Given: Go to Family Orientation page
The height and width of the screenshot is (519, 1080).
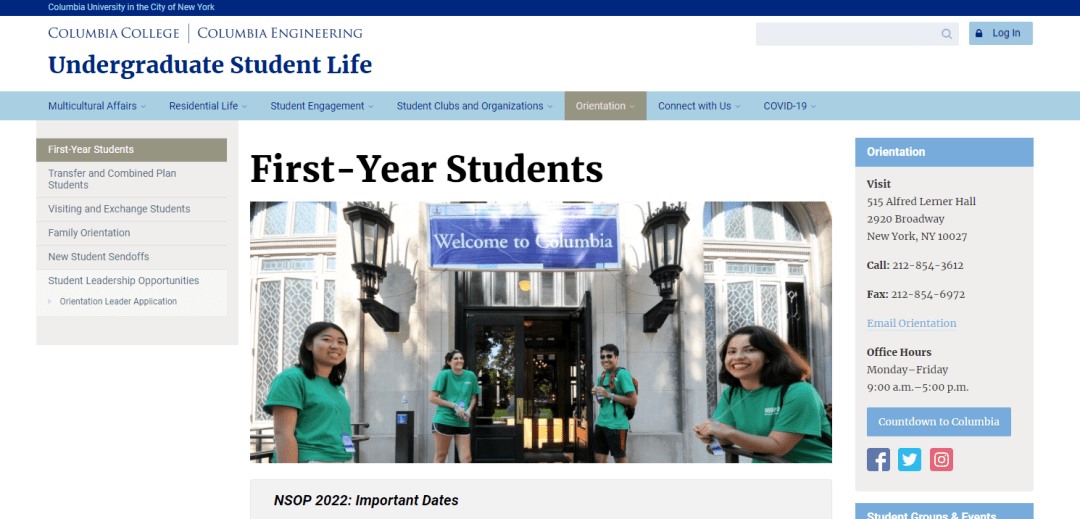Looking at the screenshot, I should [x=132, y=233].
